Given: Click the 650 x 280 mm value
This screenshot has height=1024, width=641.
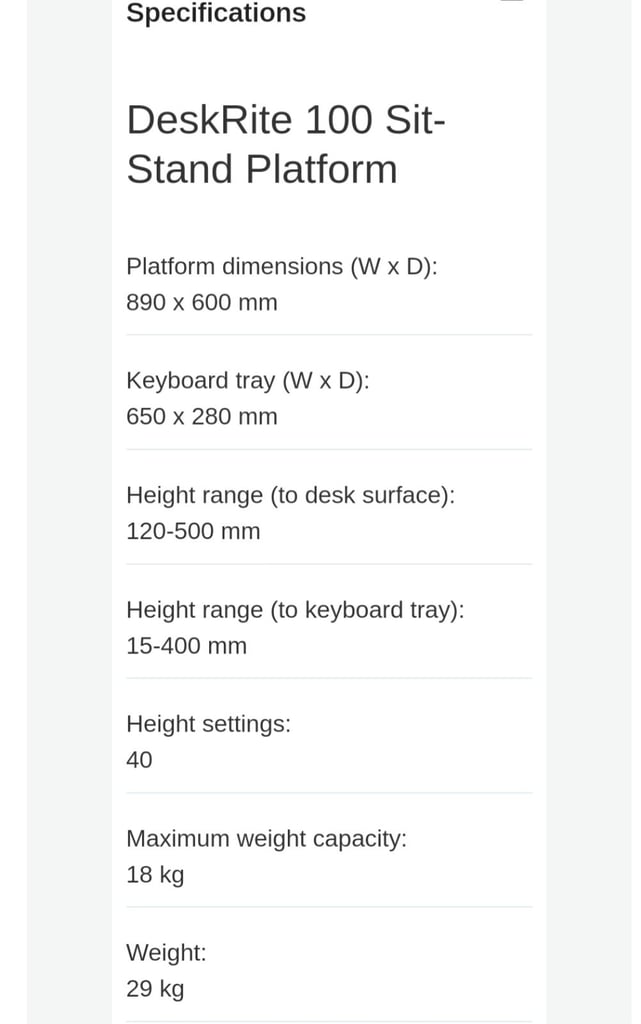Looking at the screenshot, I should (x=202, y=416).
